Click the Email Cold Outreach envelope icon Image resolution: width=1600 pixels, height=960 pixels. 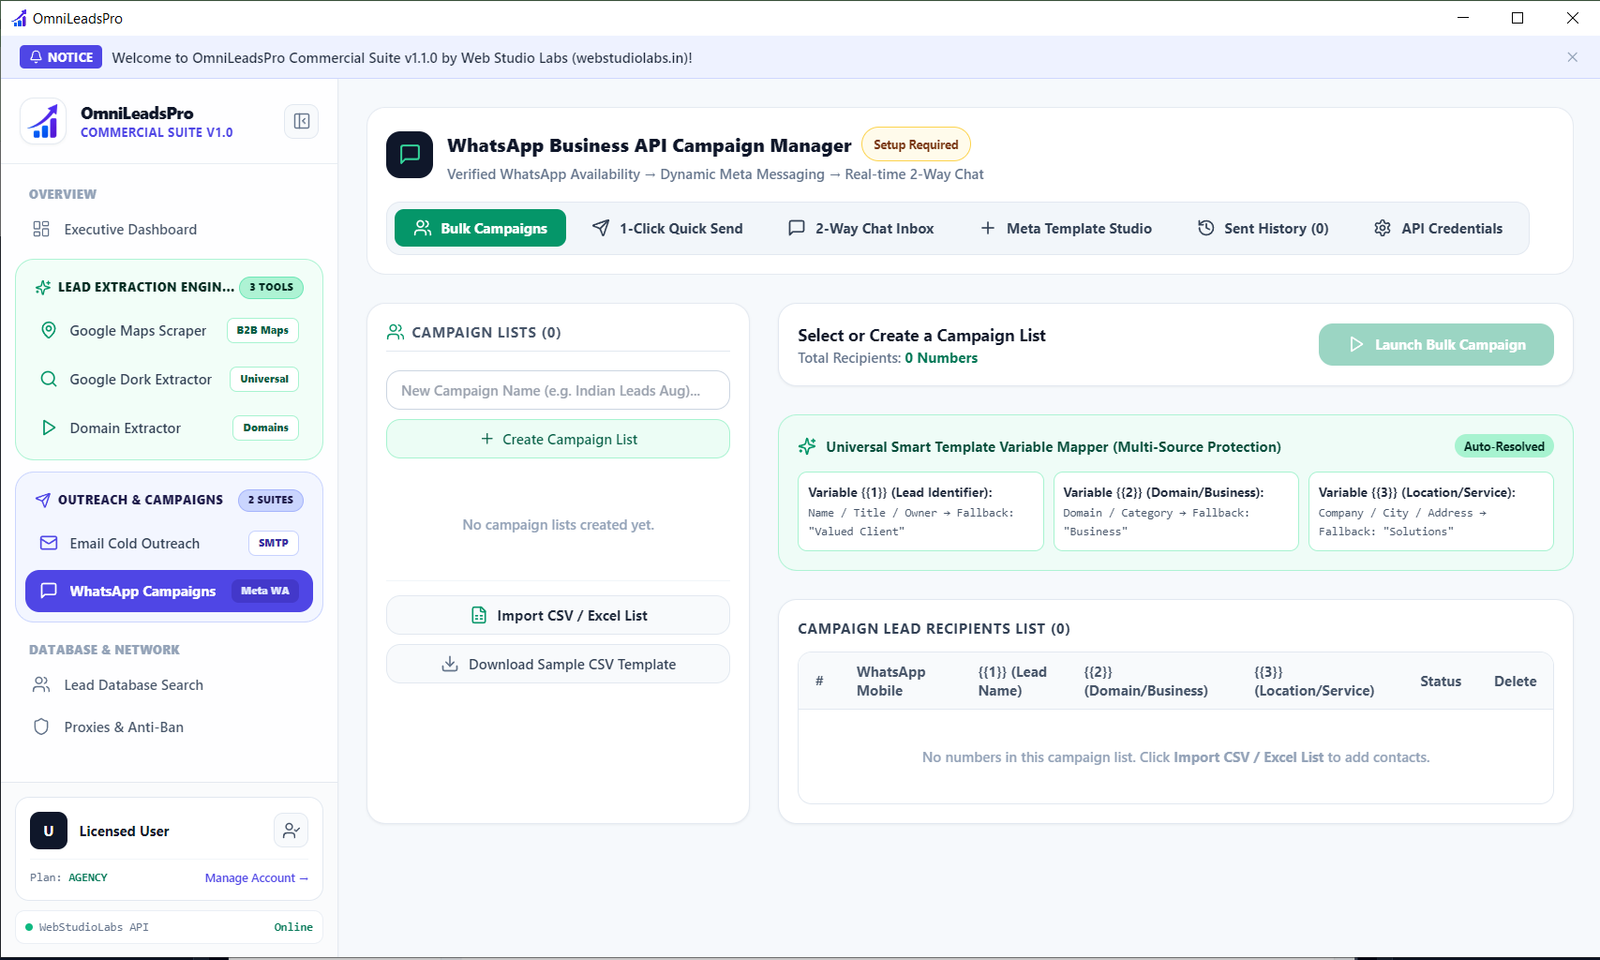tap(48, 543)
